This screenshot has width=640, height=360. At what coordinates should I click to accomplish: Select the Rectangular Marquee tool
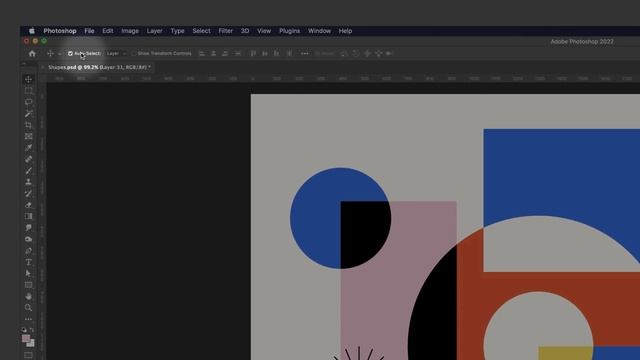[28, 90]
